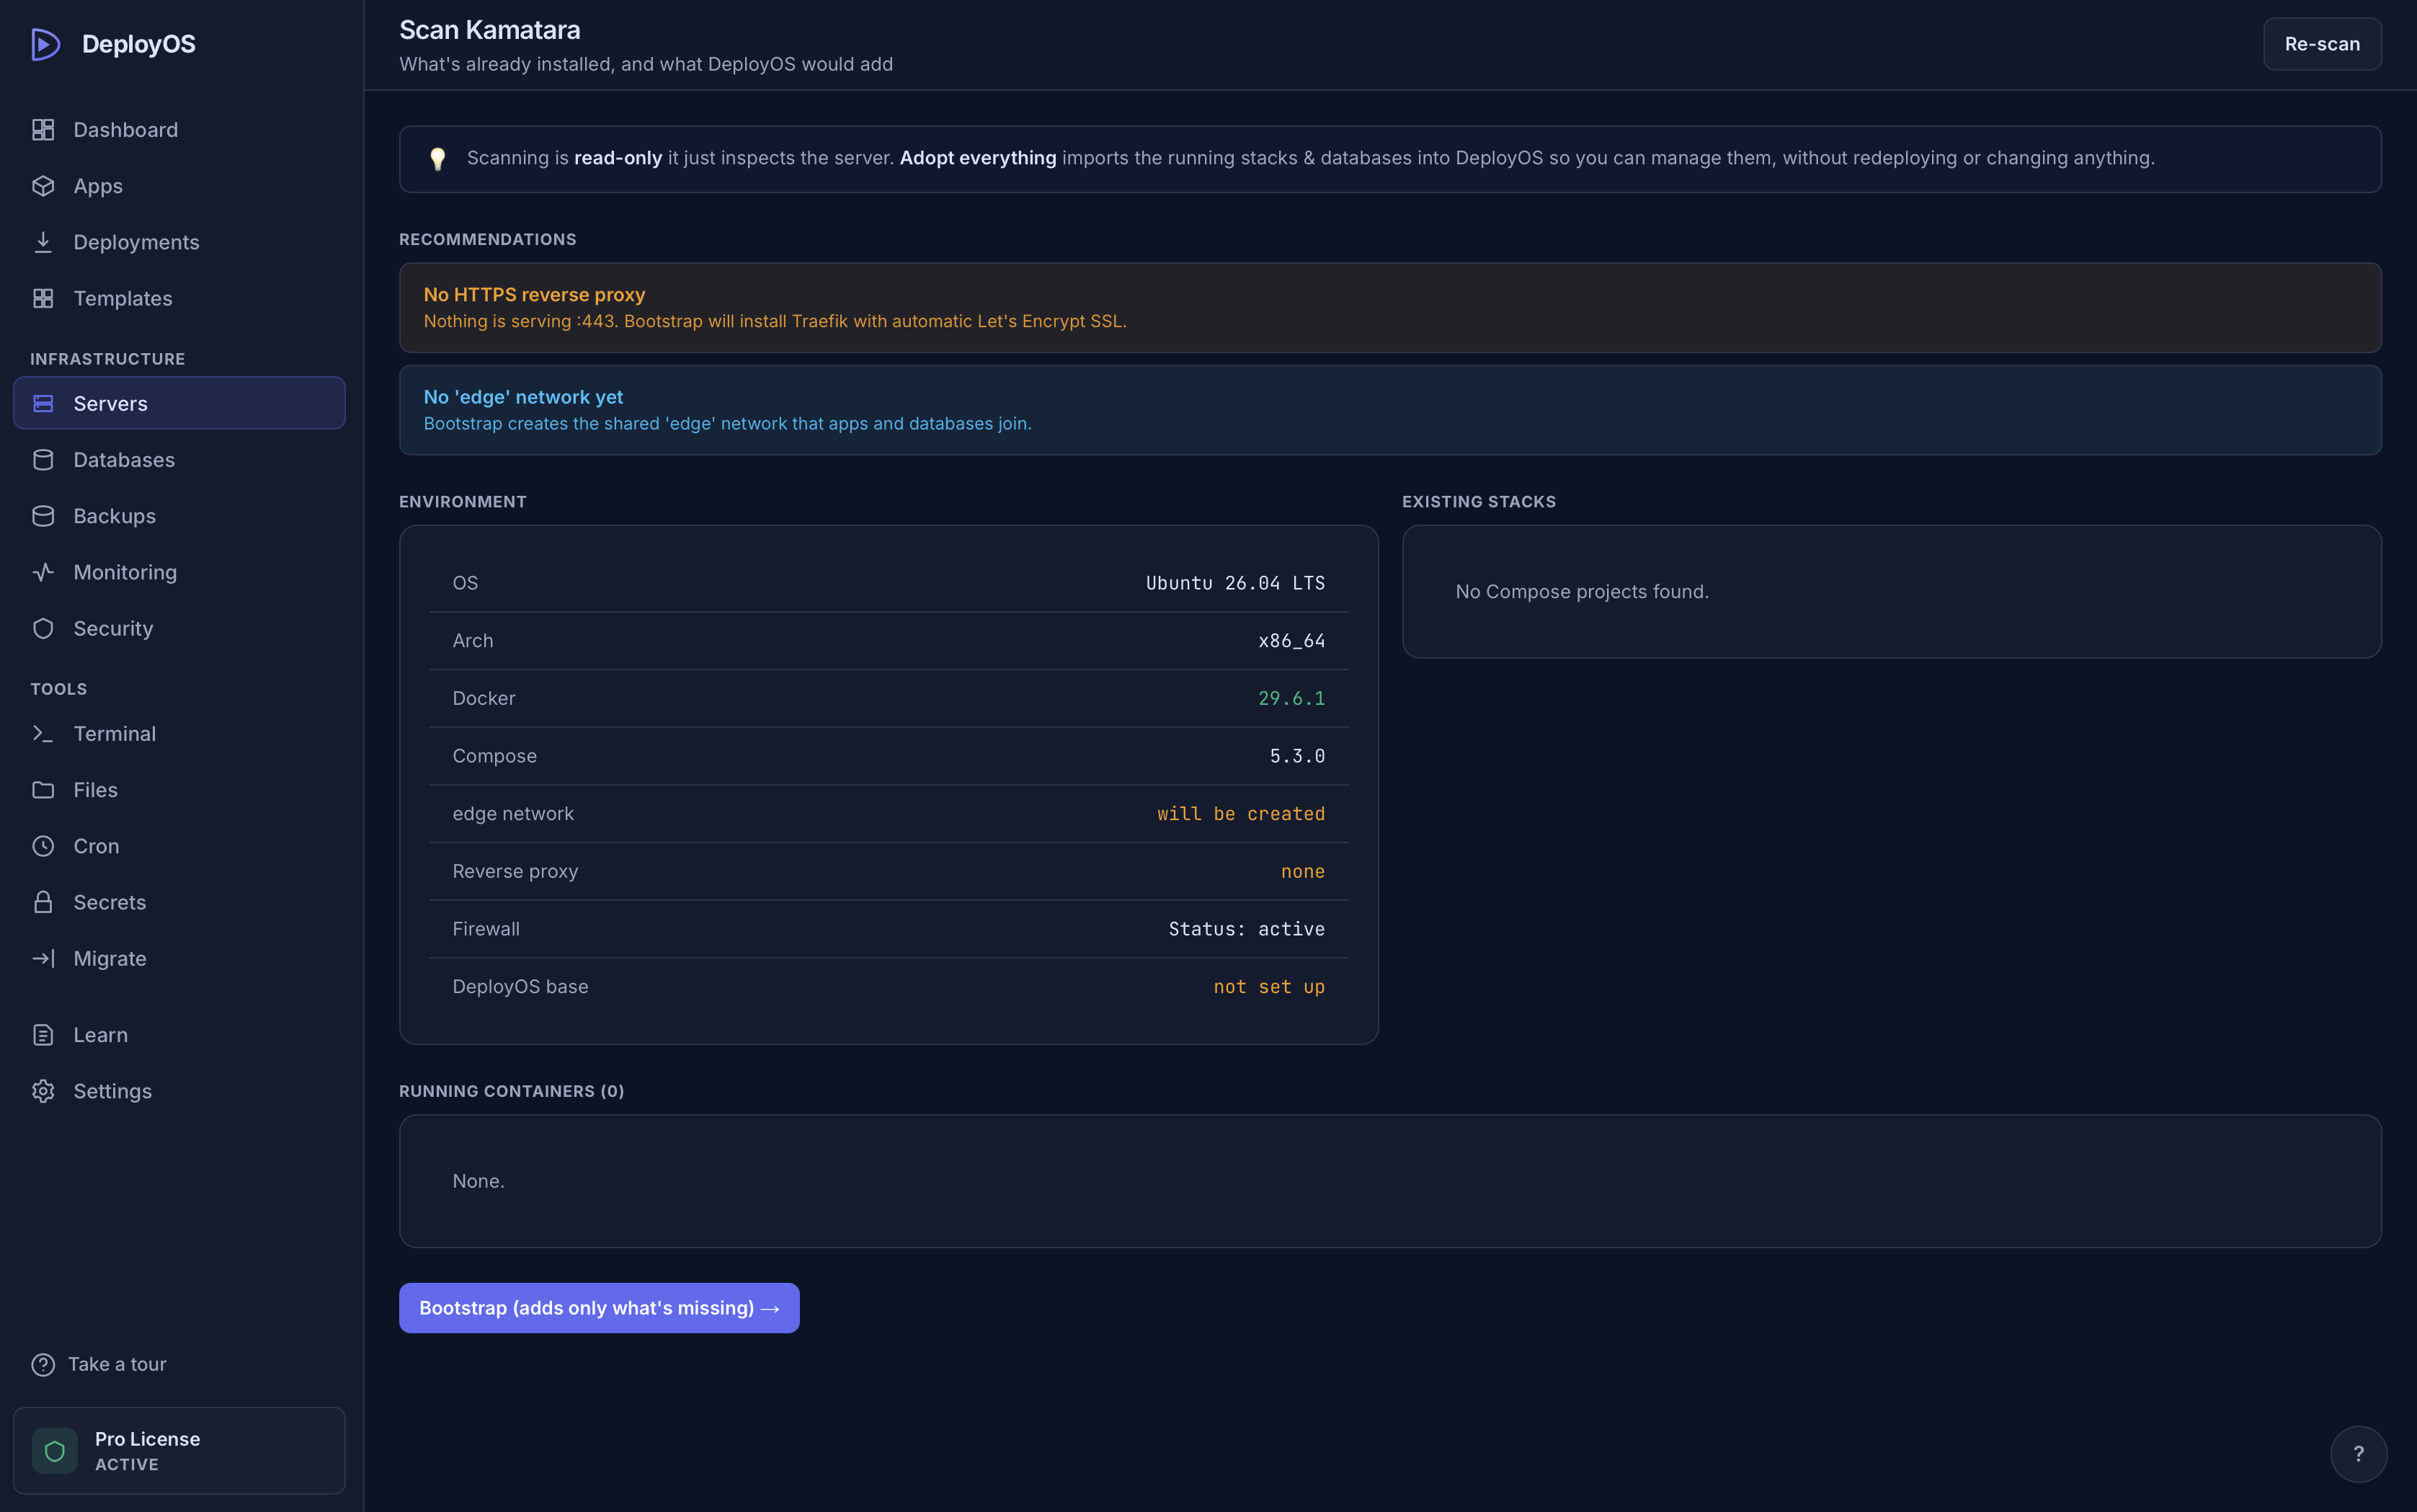Click the read-only scanning info banner
This screenshot has height=1512, width=2417.
tap(1390, 159)
